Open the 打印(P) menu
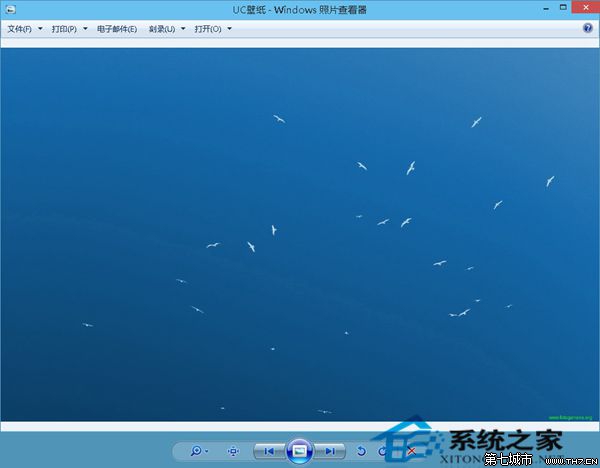 [x=64, y=29]
